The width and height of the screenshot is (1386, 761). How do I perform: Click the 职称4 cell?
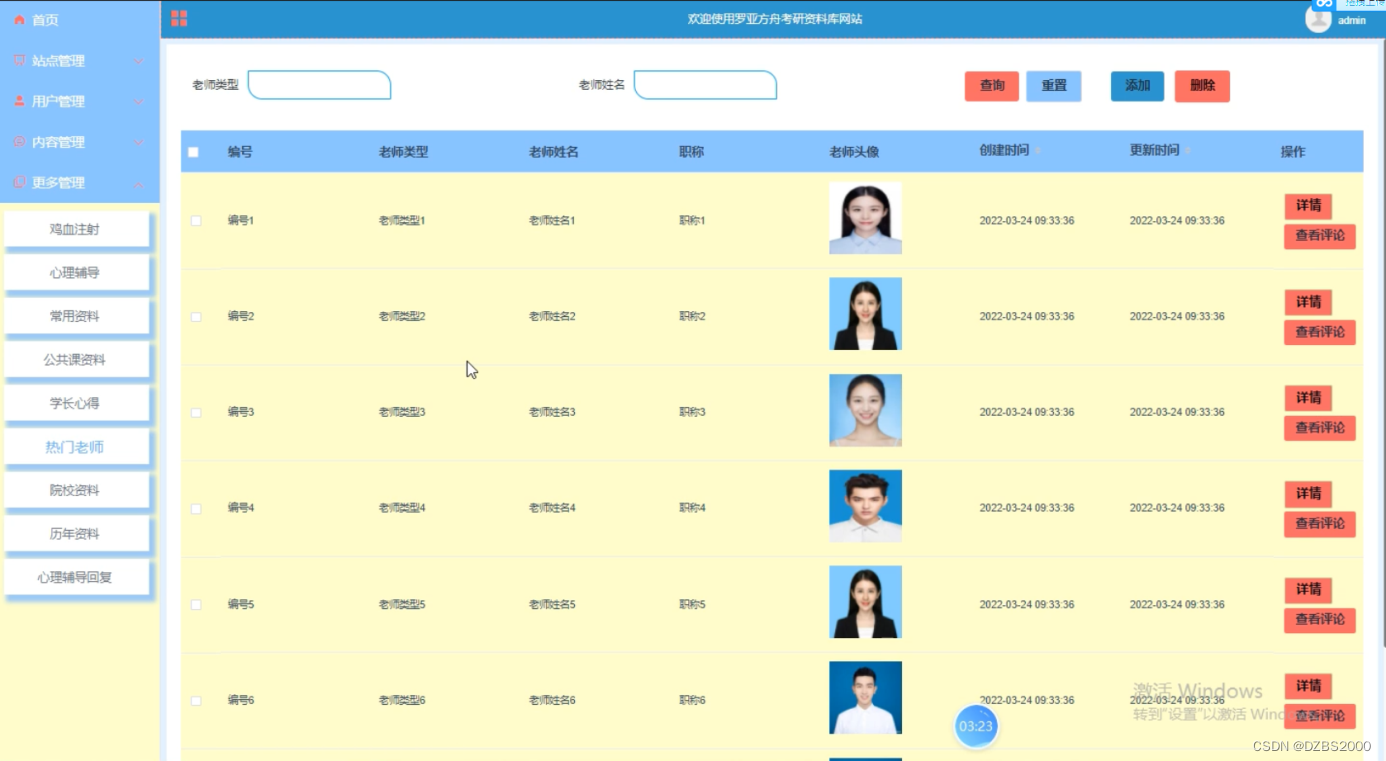point(692,508)
